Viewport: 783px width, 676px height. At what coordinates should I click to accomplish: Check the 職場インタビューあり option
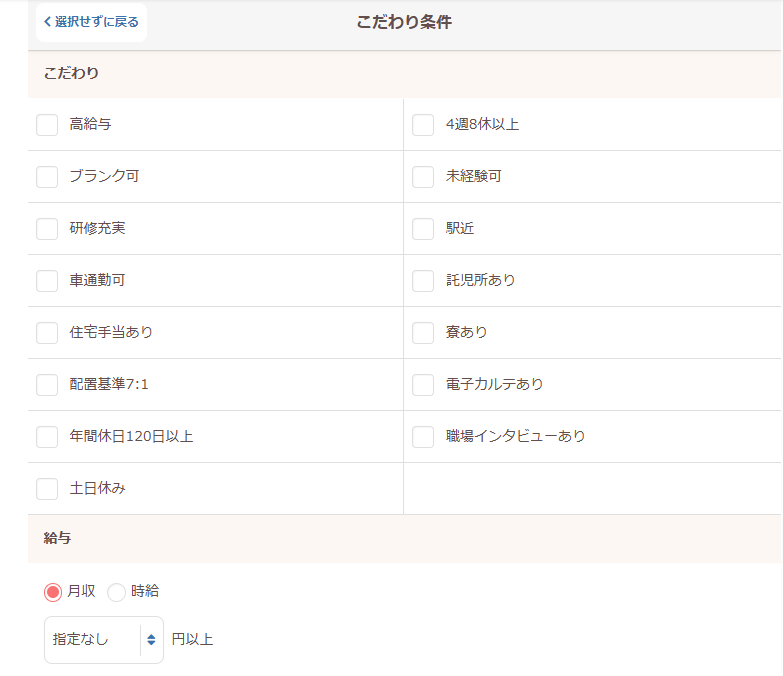(423, 437)
